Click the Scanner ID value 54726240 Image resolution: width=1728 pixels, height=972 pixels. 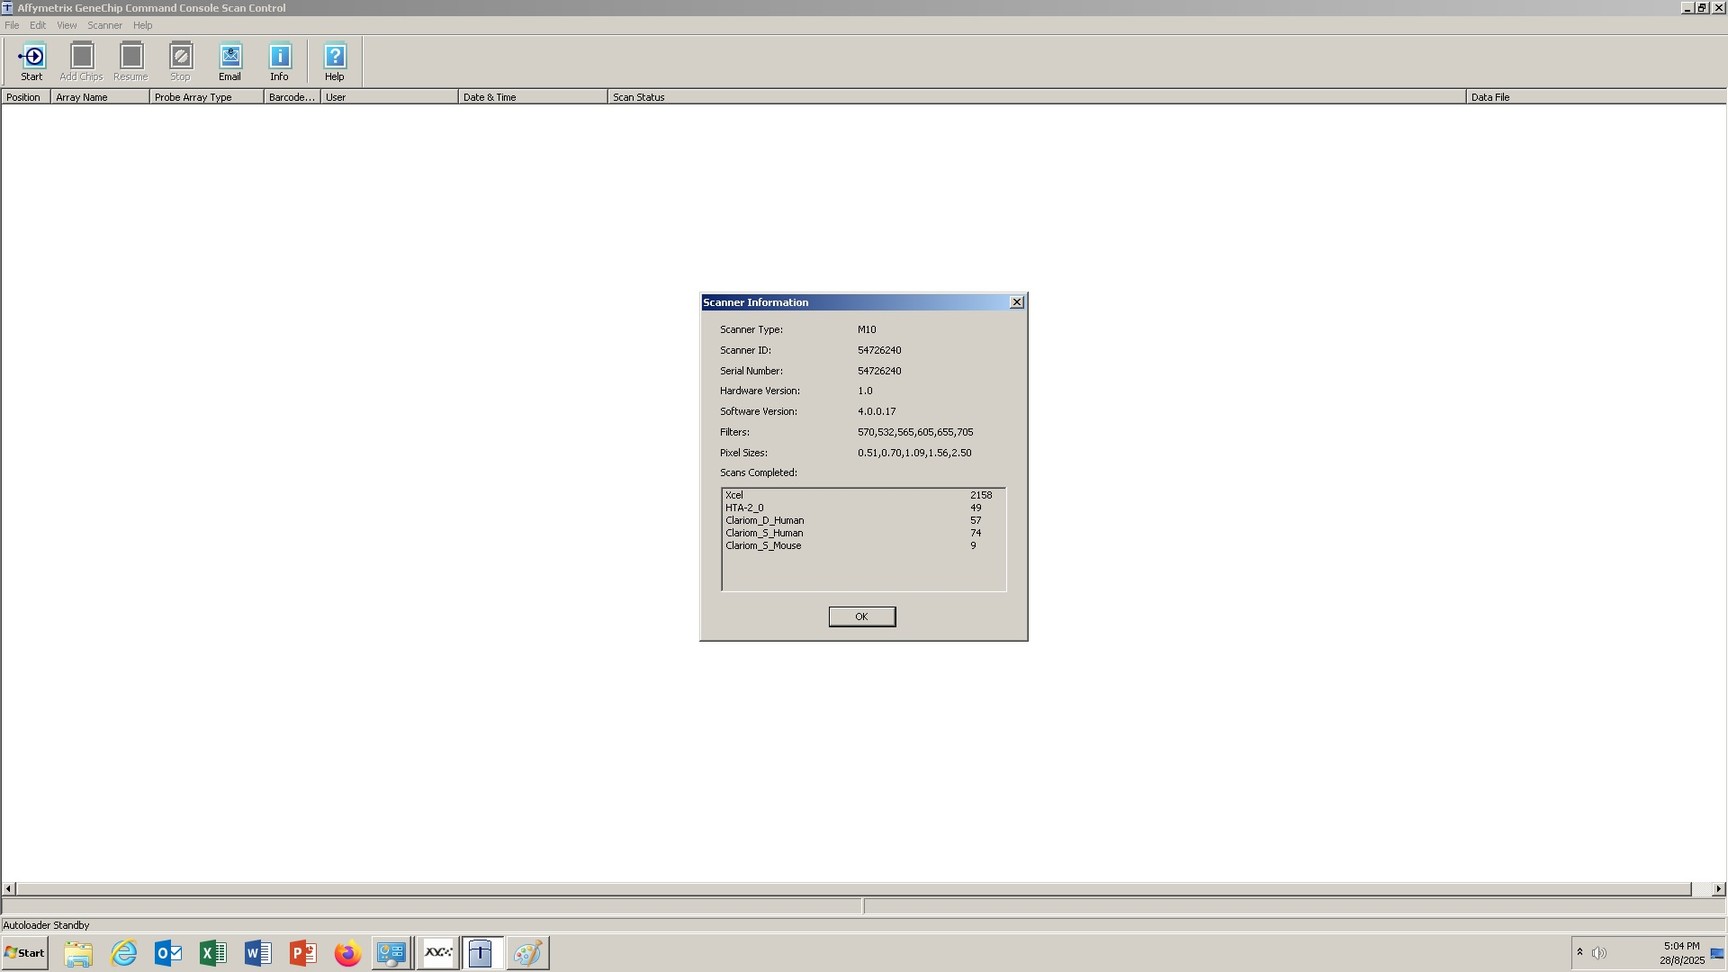879,350
